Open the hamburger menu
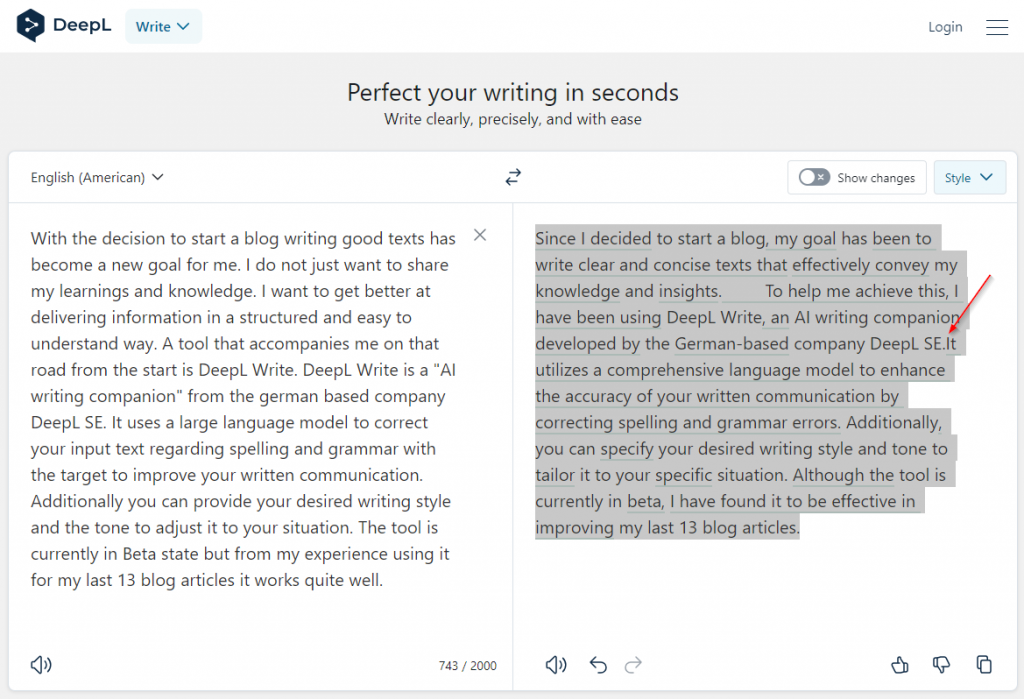The image size is (1024, 699). point(997,27)
